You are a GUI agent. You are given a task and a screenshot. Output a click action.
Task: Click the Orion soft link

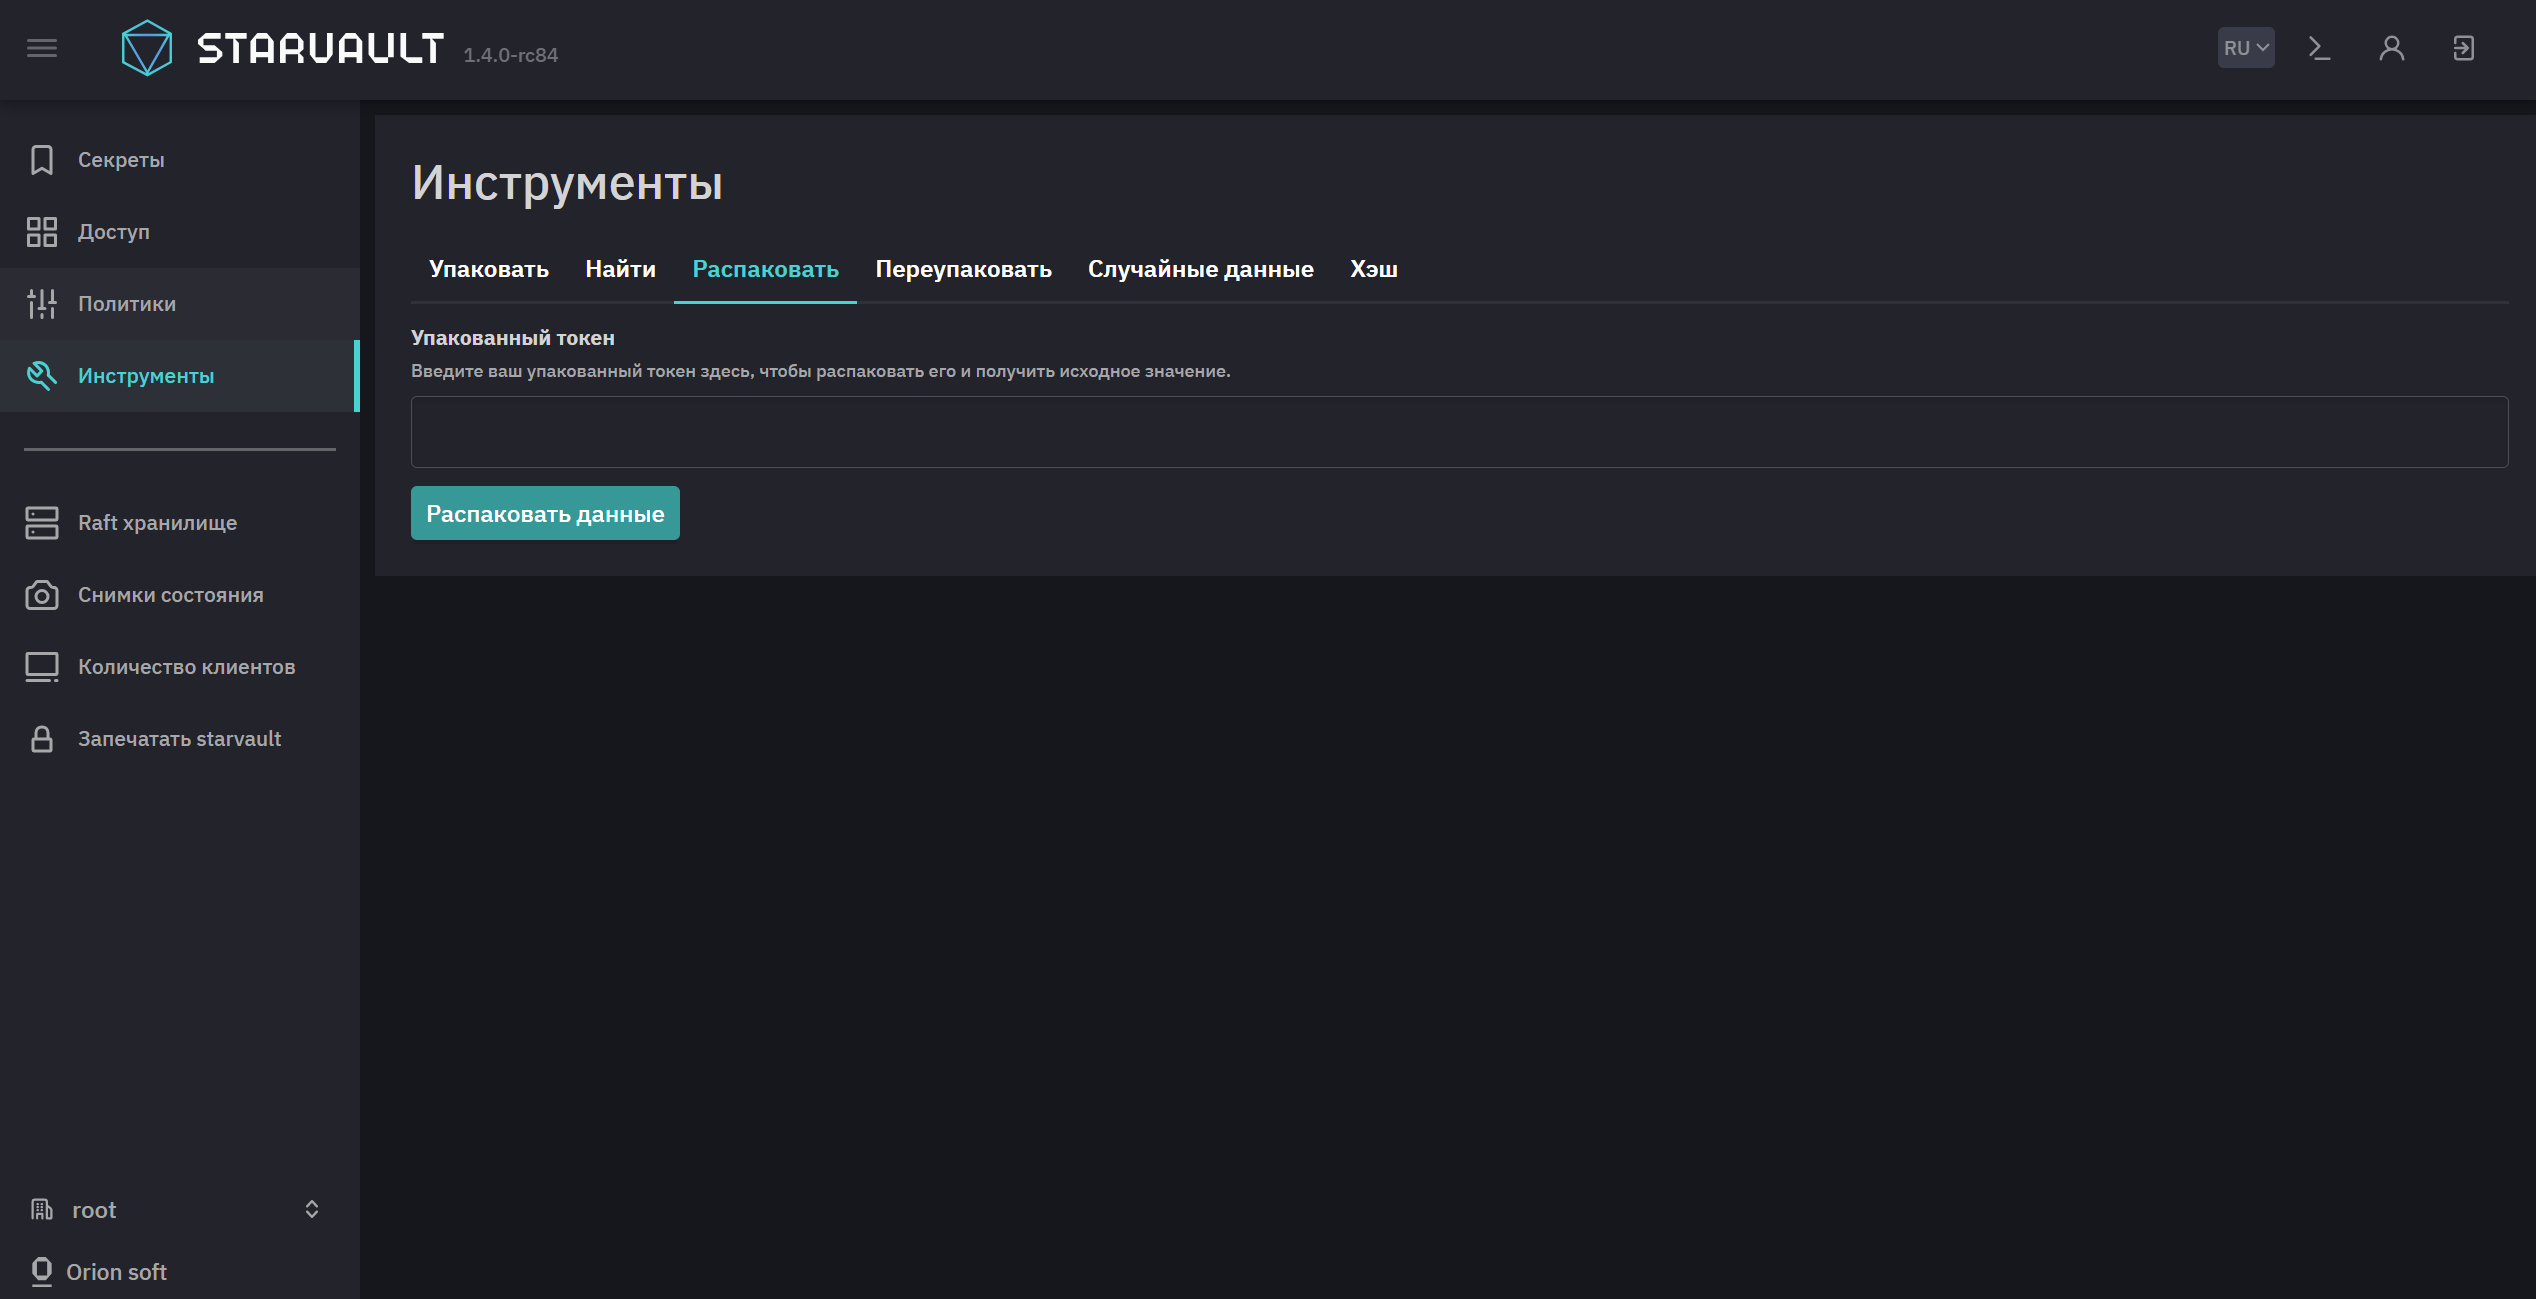(x=116, y=1272)
